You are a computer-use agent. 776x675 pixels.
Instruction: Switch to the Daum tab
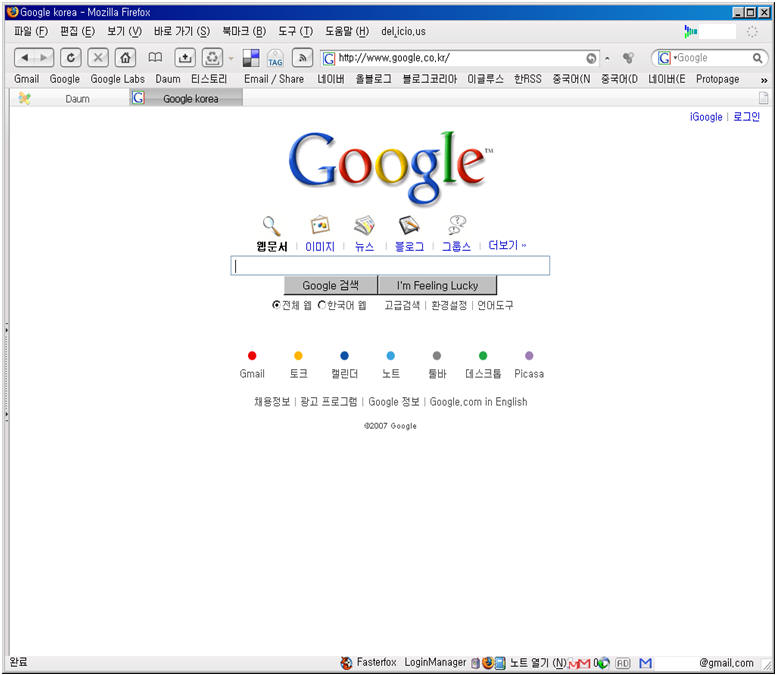[70, 98]
